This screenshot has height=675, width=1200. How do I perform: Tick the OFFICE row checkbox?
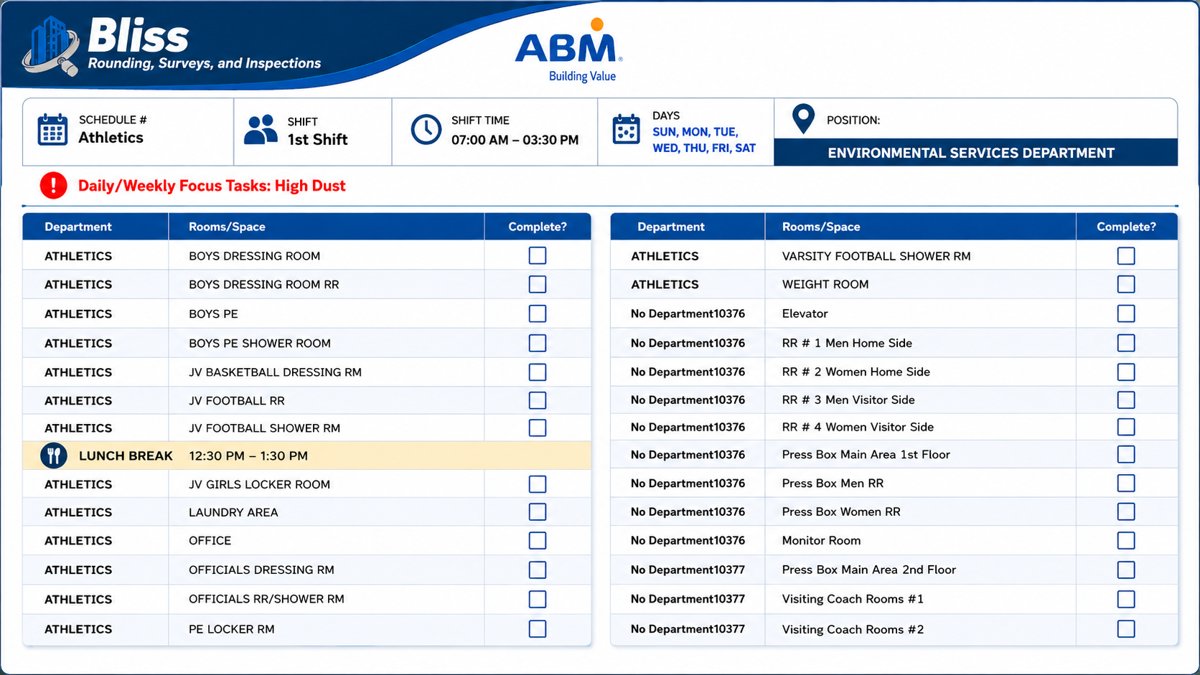(x=537, y=541)
